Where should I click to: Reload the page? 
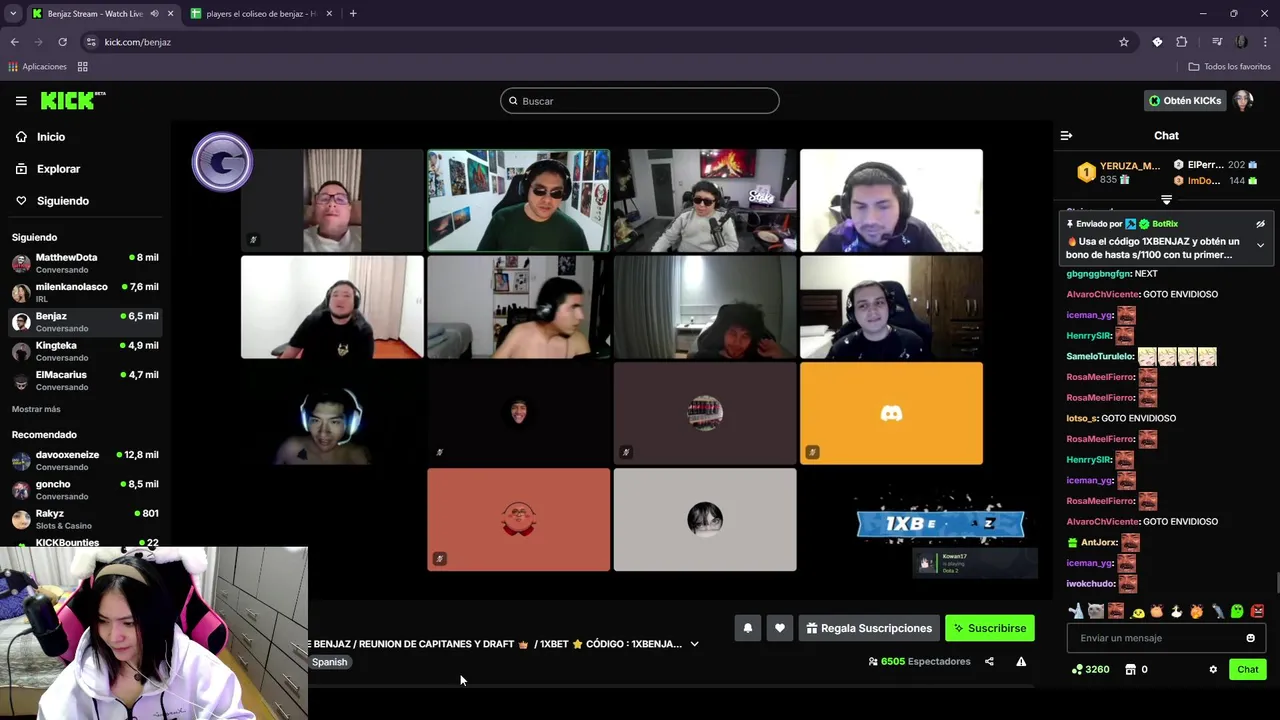click(62, 42)
